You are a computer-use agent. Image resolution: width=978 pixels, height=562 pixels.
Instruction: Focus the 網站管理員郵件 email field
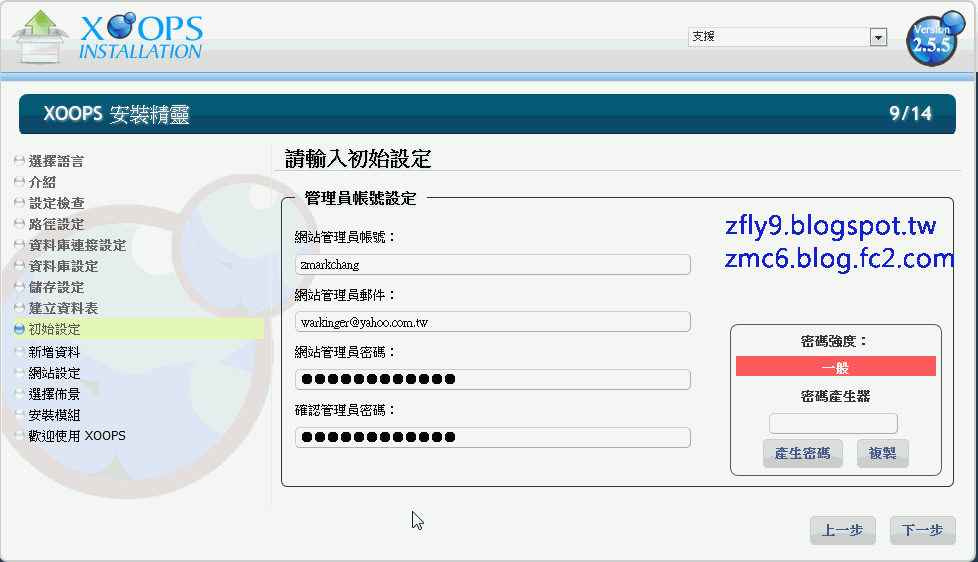tap(493, 322)
